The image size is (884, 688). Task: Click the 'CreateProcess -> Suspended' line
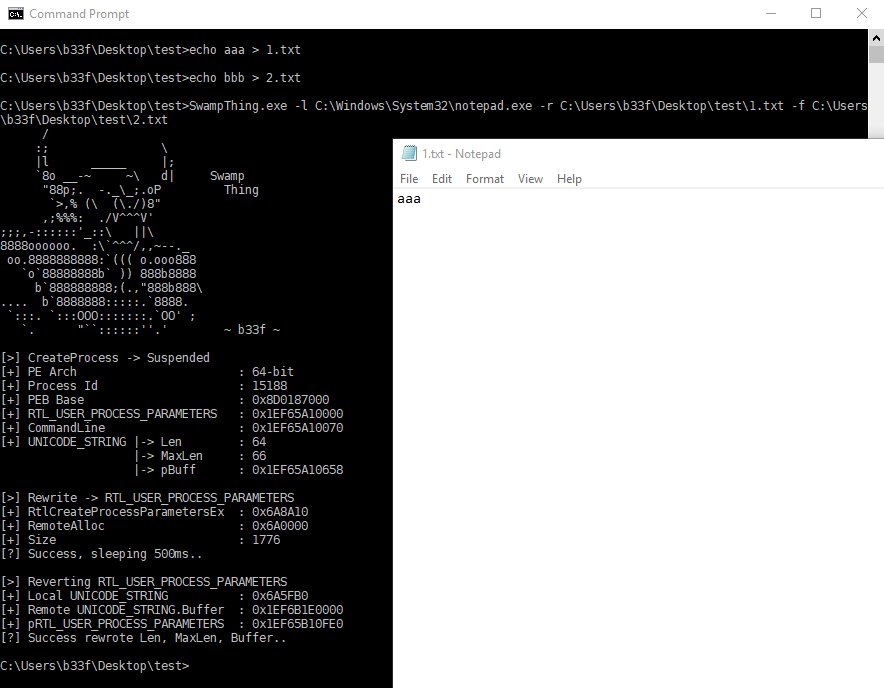[x=105, y=358]
